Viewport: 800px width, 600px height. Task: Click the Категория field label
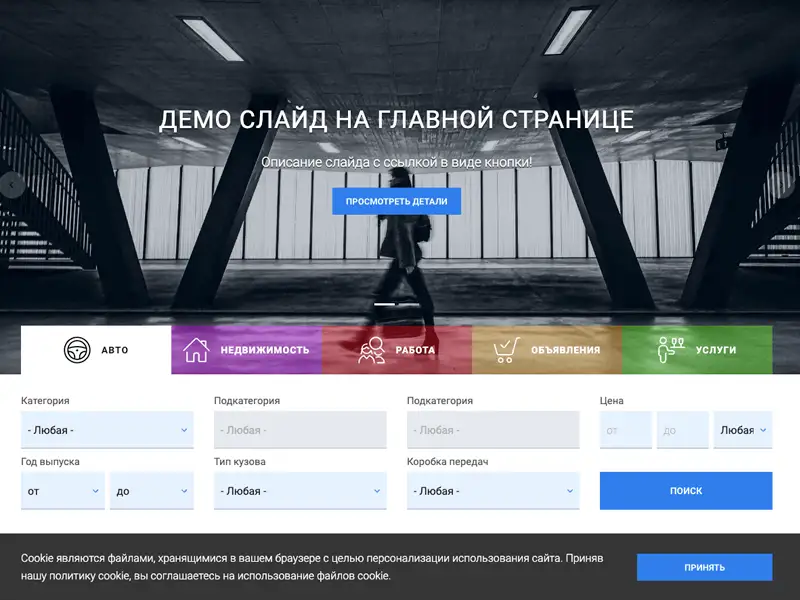pos(45,401)
